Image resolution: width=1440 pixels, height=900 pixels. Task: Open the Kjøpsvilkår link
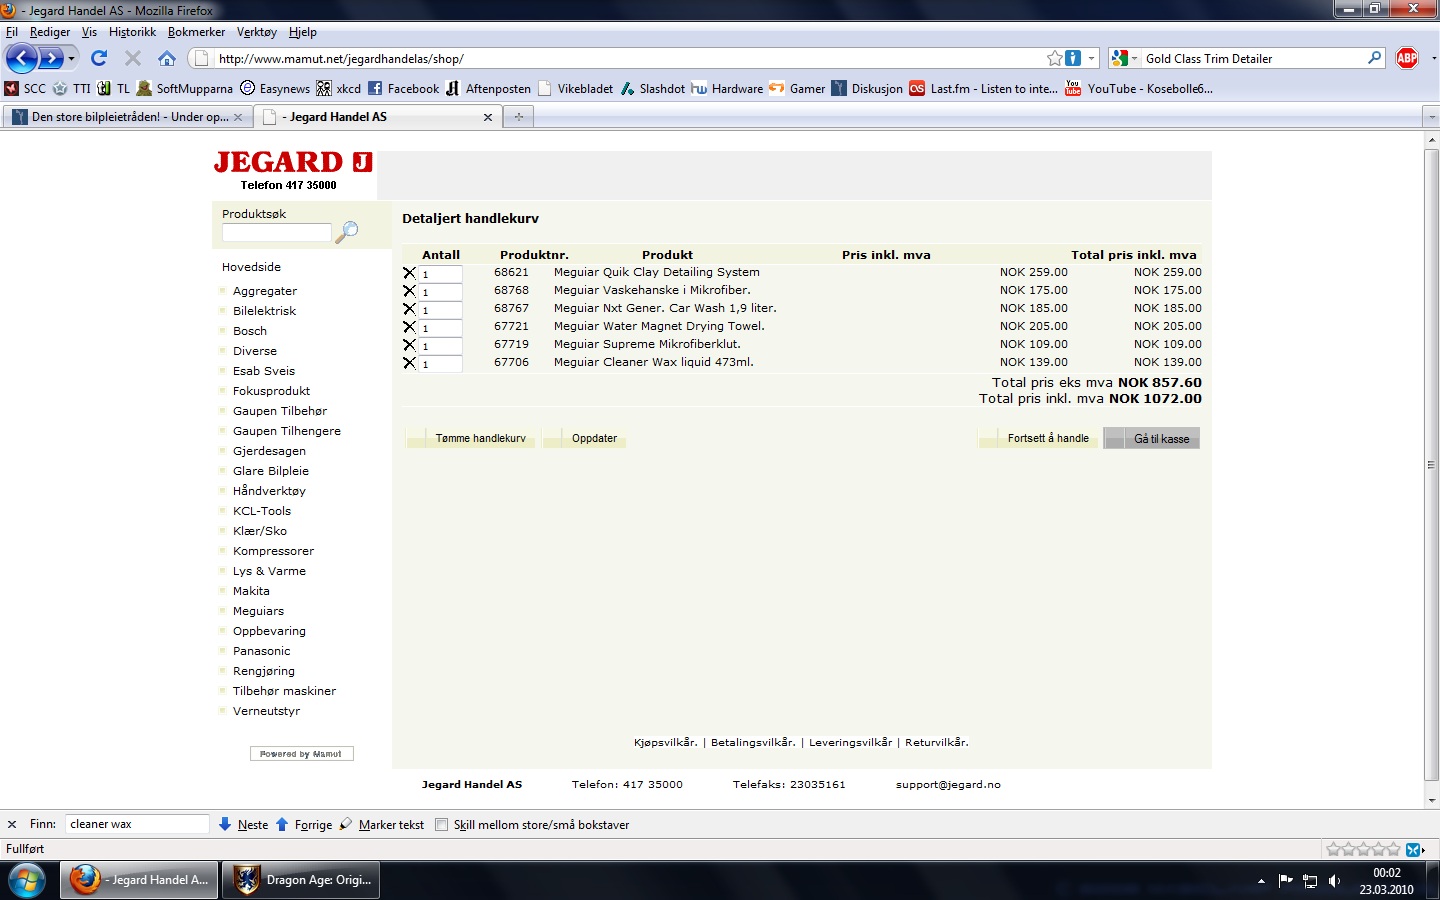coord(665,742)
